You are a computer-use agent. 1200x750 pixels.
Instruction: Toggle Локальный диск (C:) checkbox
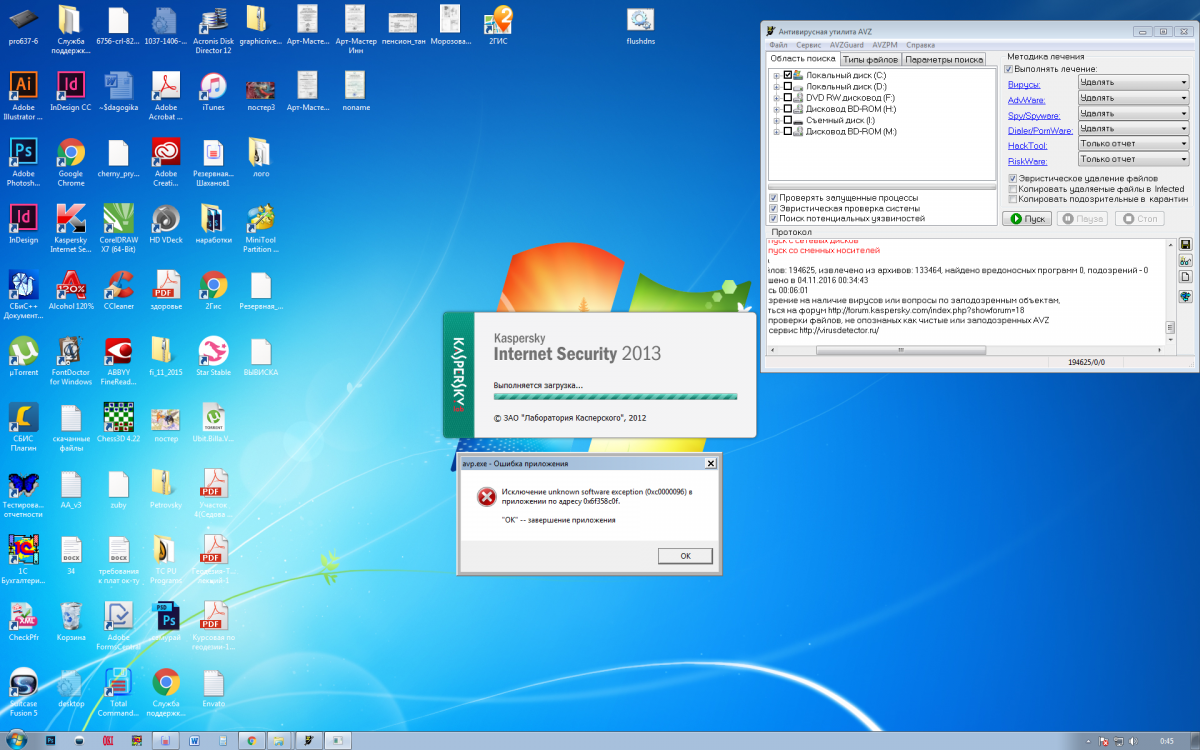point(788,75)
